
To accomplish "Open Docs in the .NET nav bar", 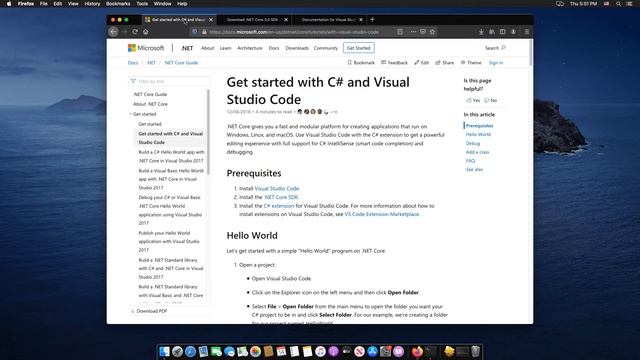I will pos(274,48).
